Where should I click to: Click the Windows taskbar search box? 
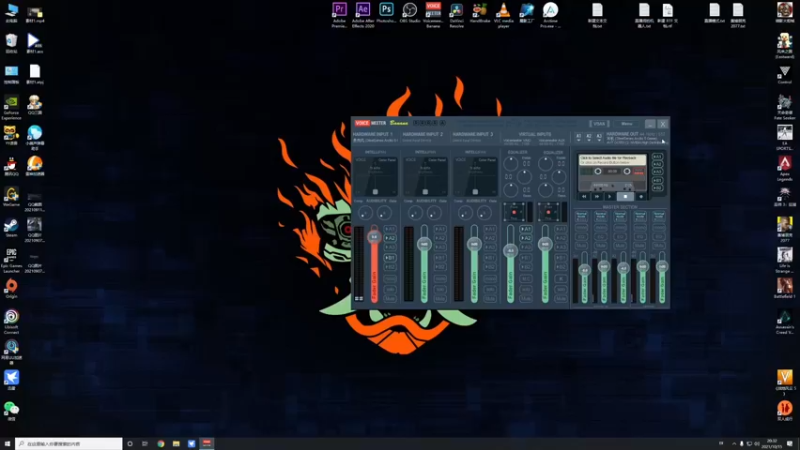pos(69,443)
